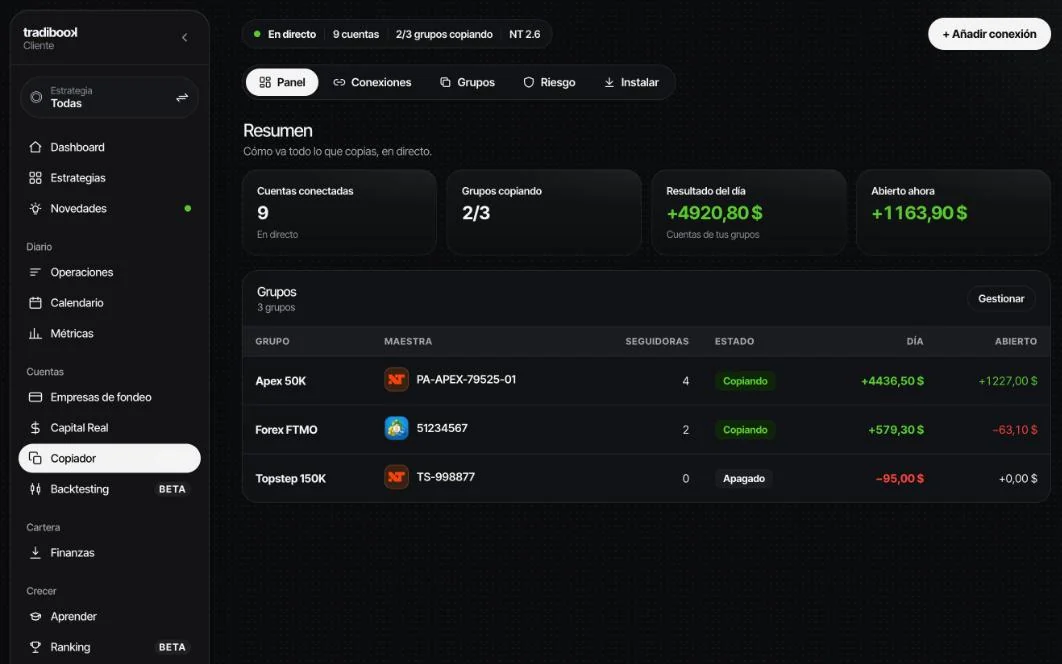Click the Panel tab grid icon
1062x664 pixels.
pyautogui.click(x=265, y=82)
